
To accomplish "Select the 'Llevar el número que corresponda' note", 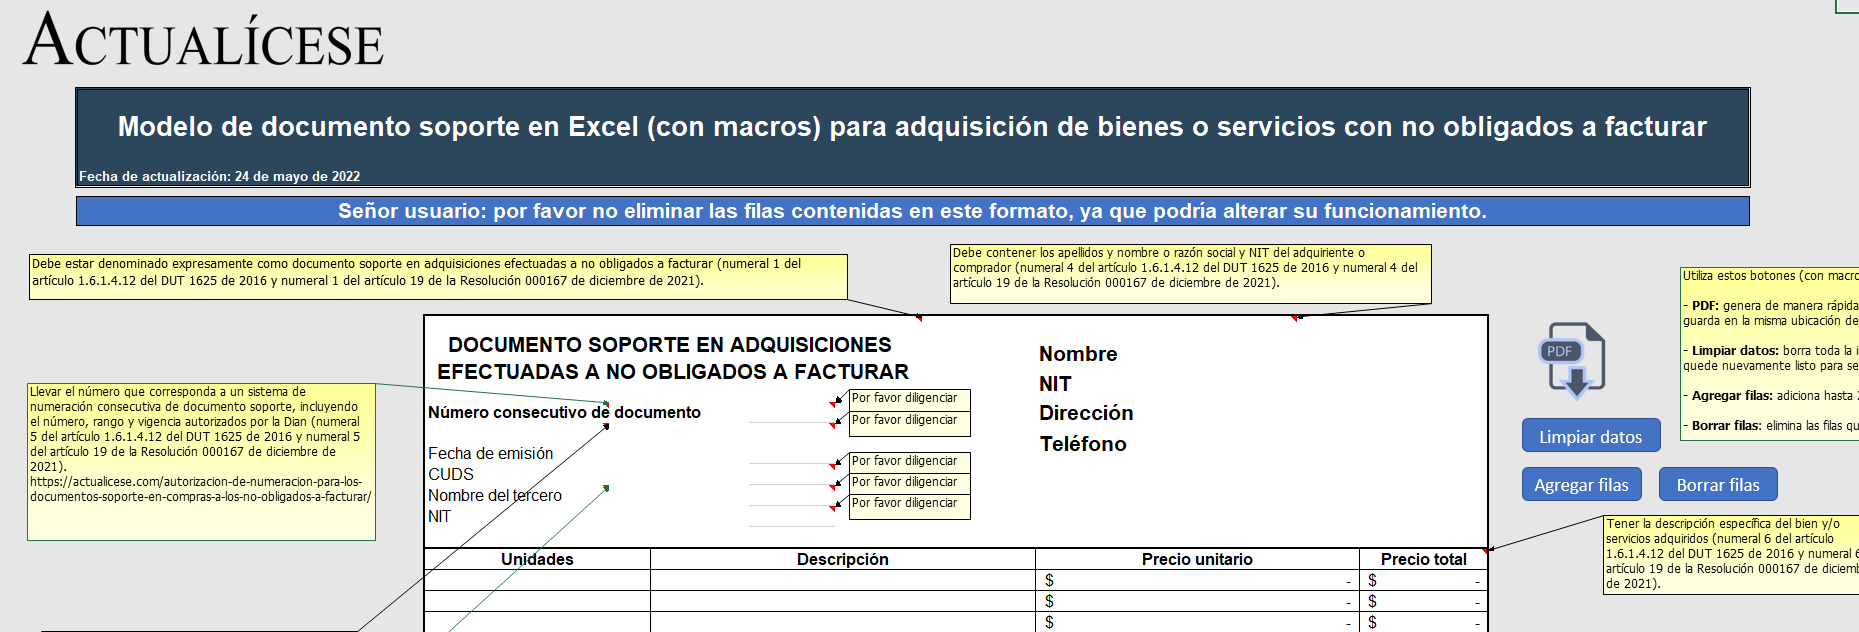I will (x=201, y=462).
